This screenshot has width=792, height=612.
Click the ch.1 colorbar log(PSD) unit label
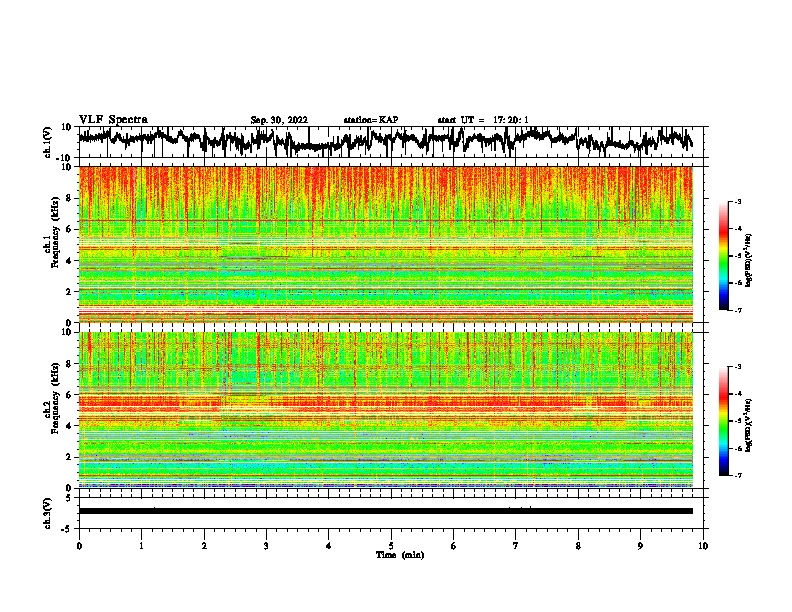[x=749, y=260]
